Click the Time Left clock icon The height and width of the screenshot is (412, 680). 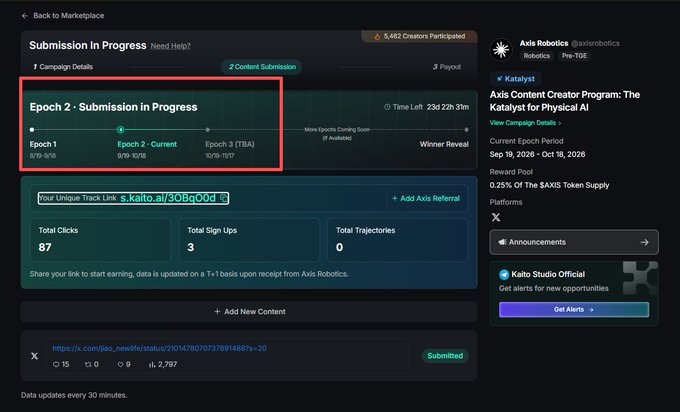[x=387, y=107]
